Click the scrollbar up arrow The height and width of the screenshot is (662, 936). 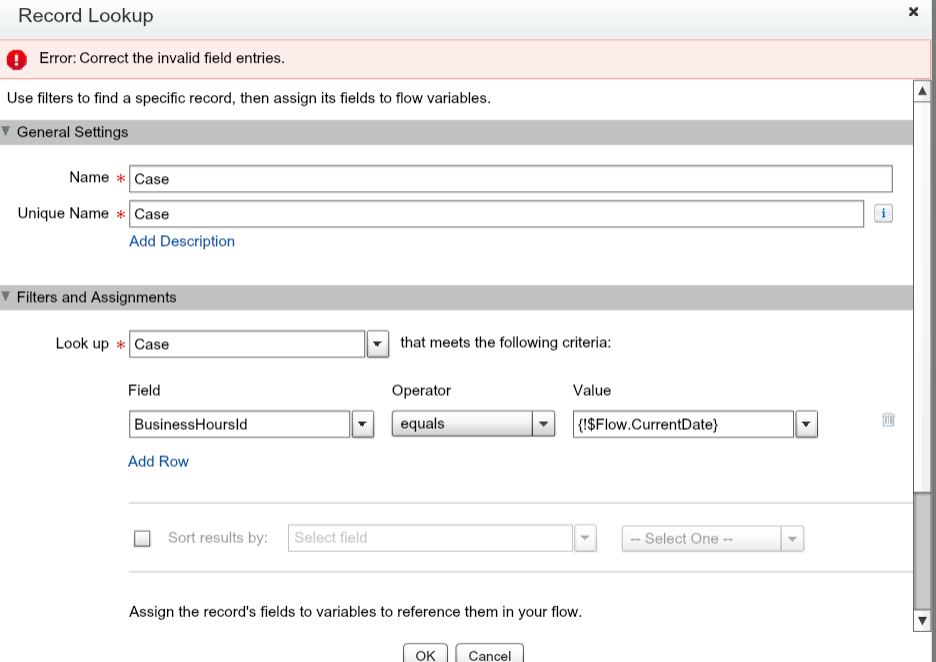click(x=923, y=91)
